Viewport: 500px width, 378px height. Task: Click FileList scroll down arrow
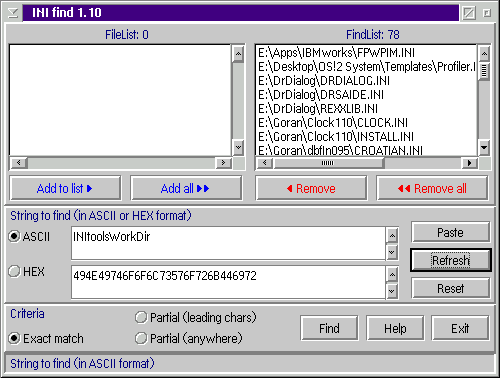238,147
